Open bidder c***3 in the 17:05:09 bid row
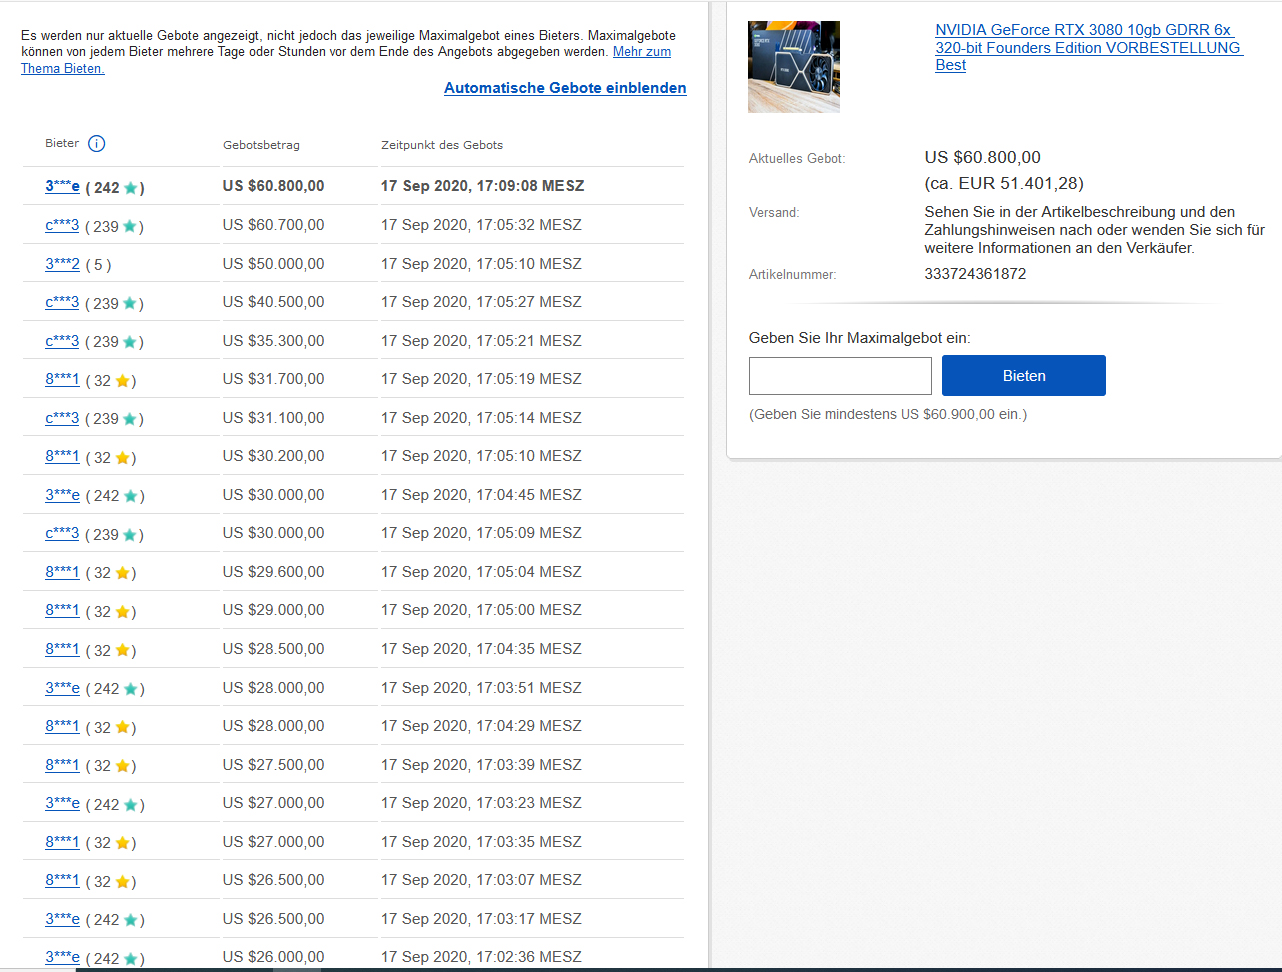This screenshot has width=1282, height=972. point(62,533)
